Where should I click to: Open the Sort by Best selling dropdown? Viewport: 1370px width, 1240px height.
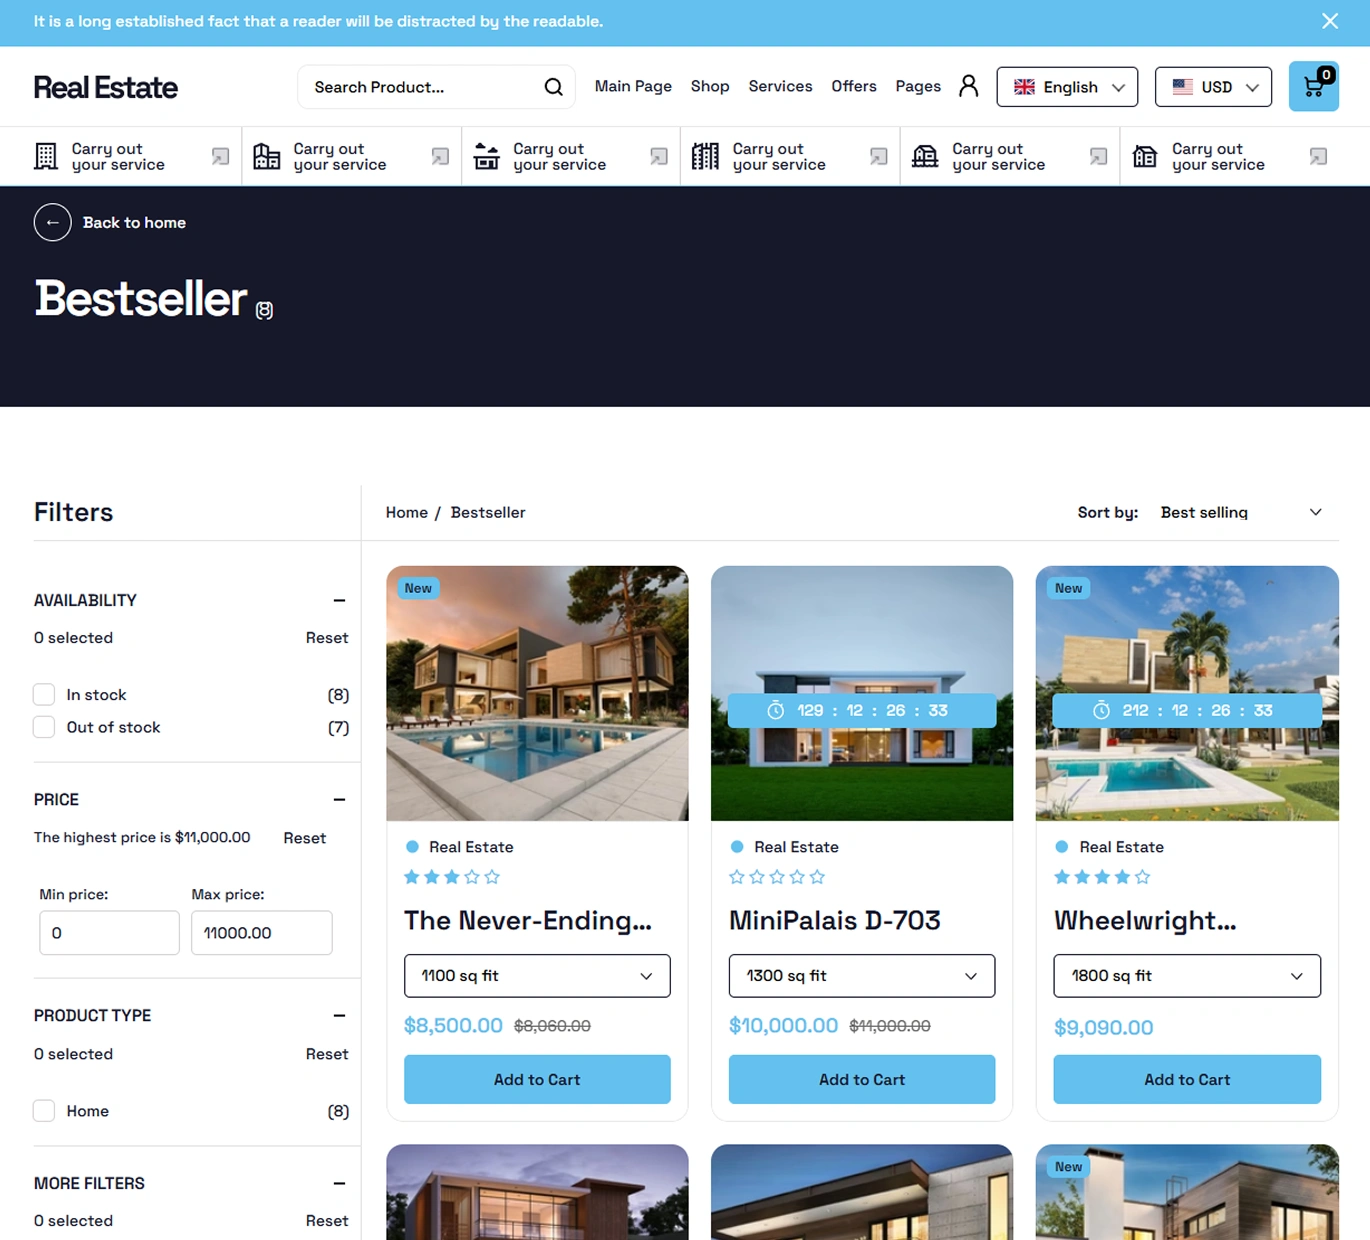tap(1241, 512)
